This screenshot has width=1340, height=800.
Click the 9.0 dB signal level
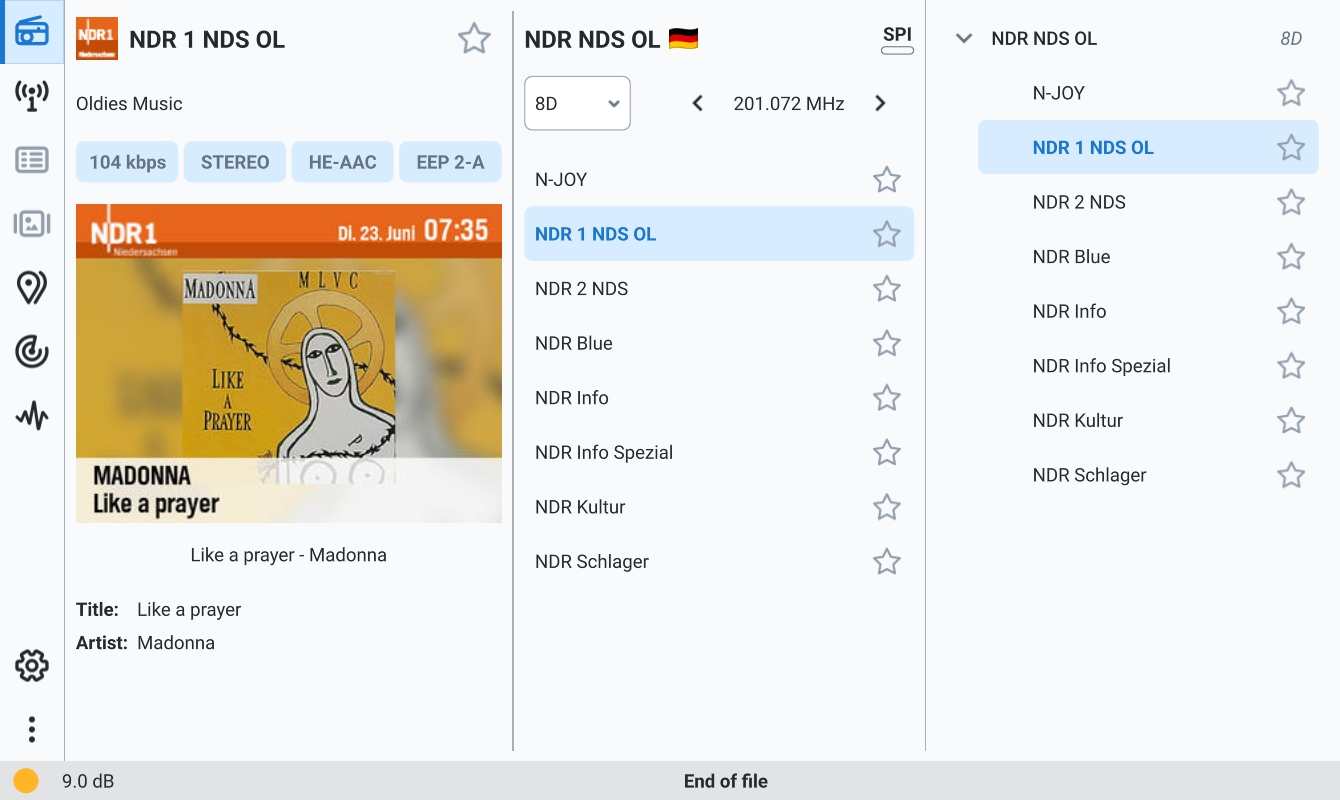[88, 781]
